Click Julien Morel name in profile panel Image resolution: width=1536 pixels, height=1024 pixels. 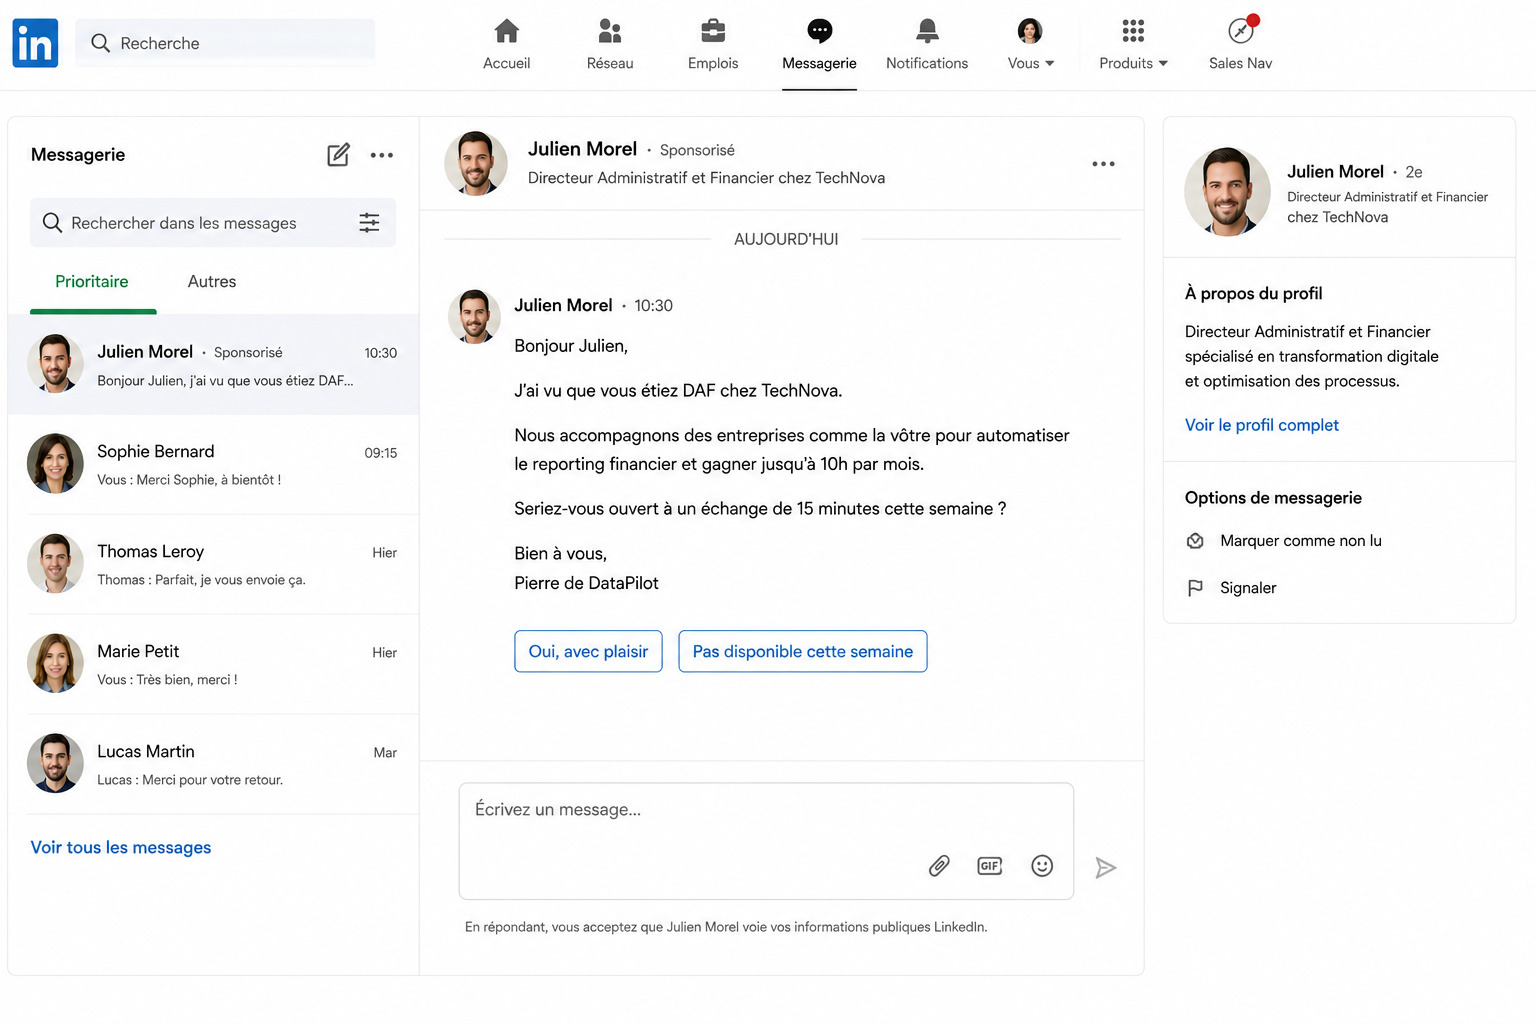pos(1335,172)
